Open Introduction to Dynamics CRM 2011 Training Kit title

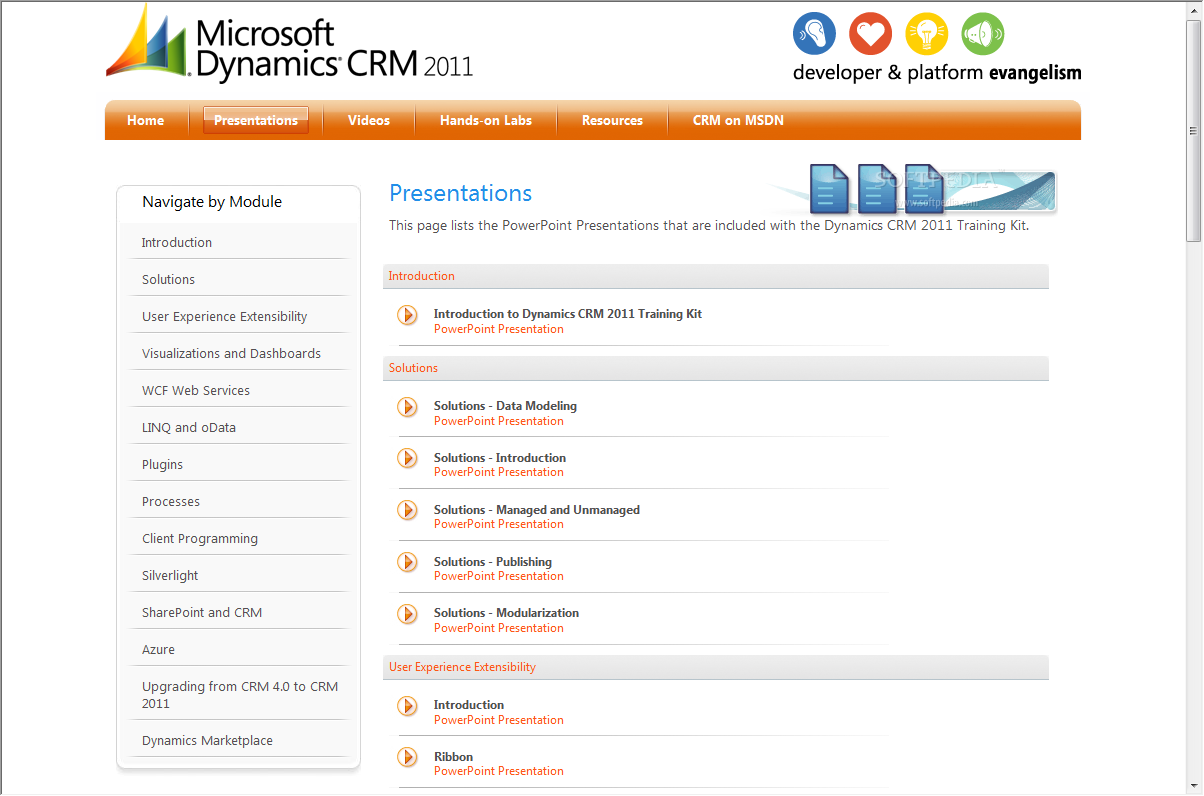tap(568, 314)
